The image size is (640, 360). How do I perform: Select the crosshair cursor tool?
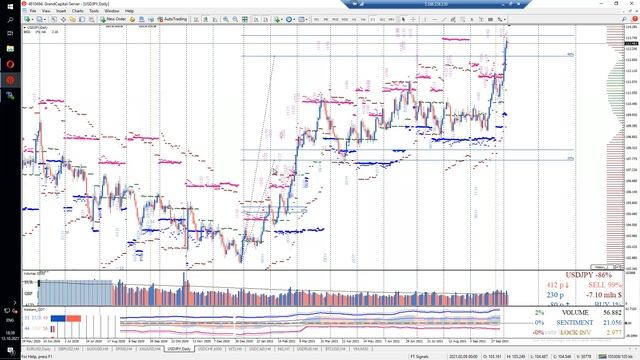412,19
